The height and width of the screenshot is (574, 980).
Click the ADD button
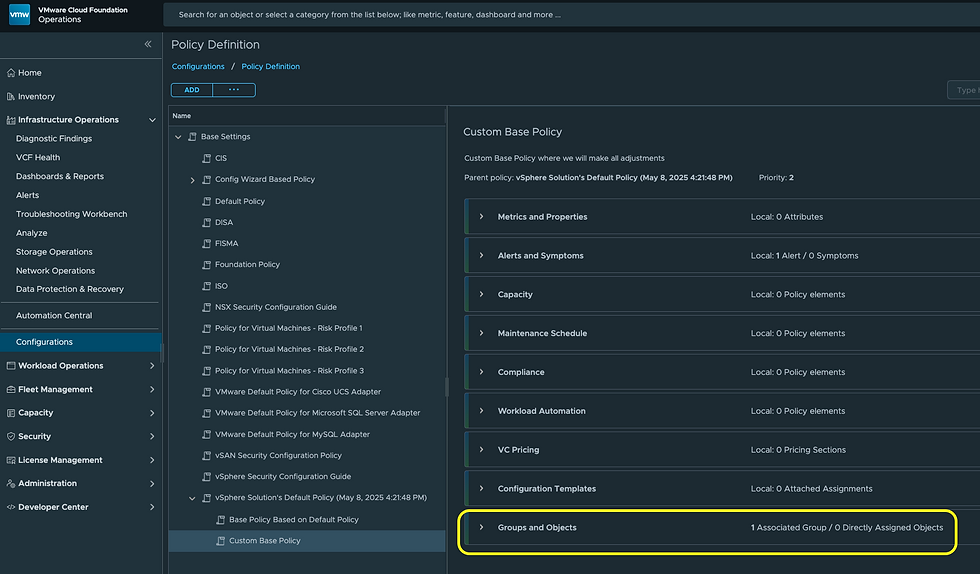click(192, 90)
